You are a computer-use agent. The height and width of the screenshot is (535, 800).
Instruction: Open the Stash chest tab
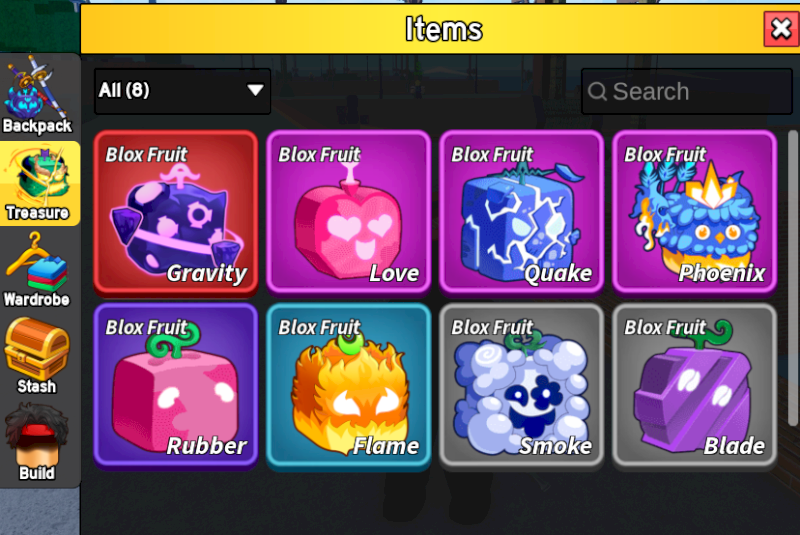tap(37, 356)
